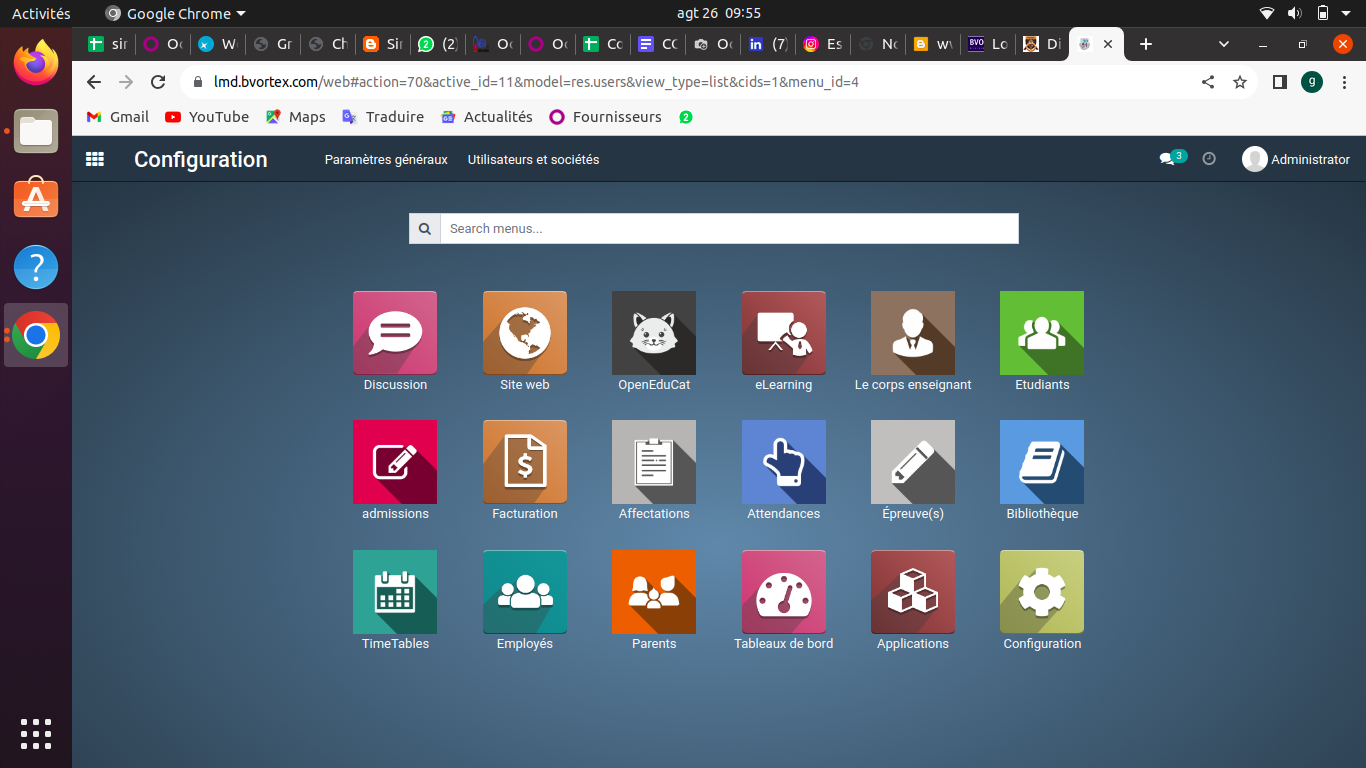This screenshot has width=1366, height=768.
Task: Open the Attendances module
Action: pos(783,462)
